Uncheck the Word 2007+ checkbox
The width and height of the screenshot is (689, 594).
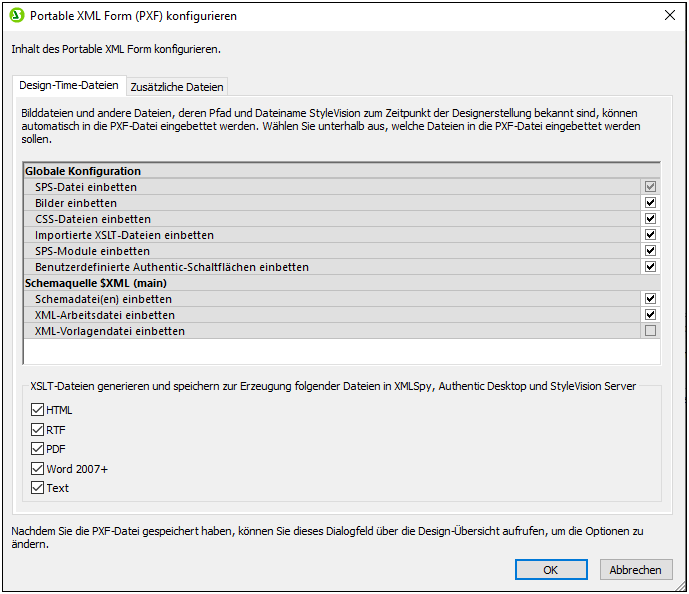pos(38,469)
